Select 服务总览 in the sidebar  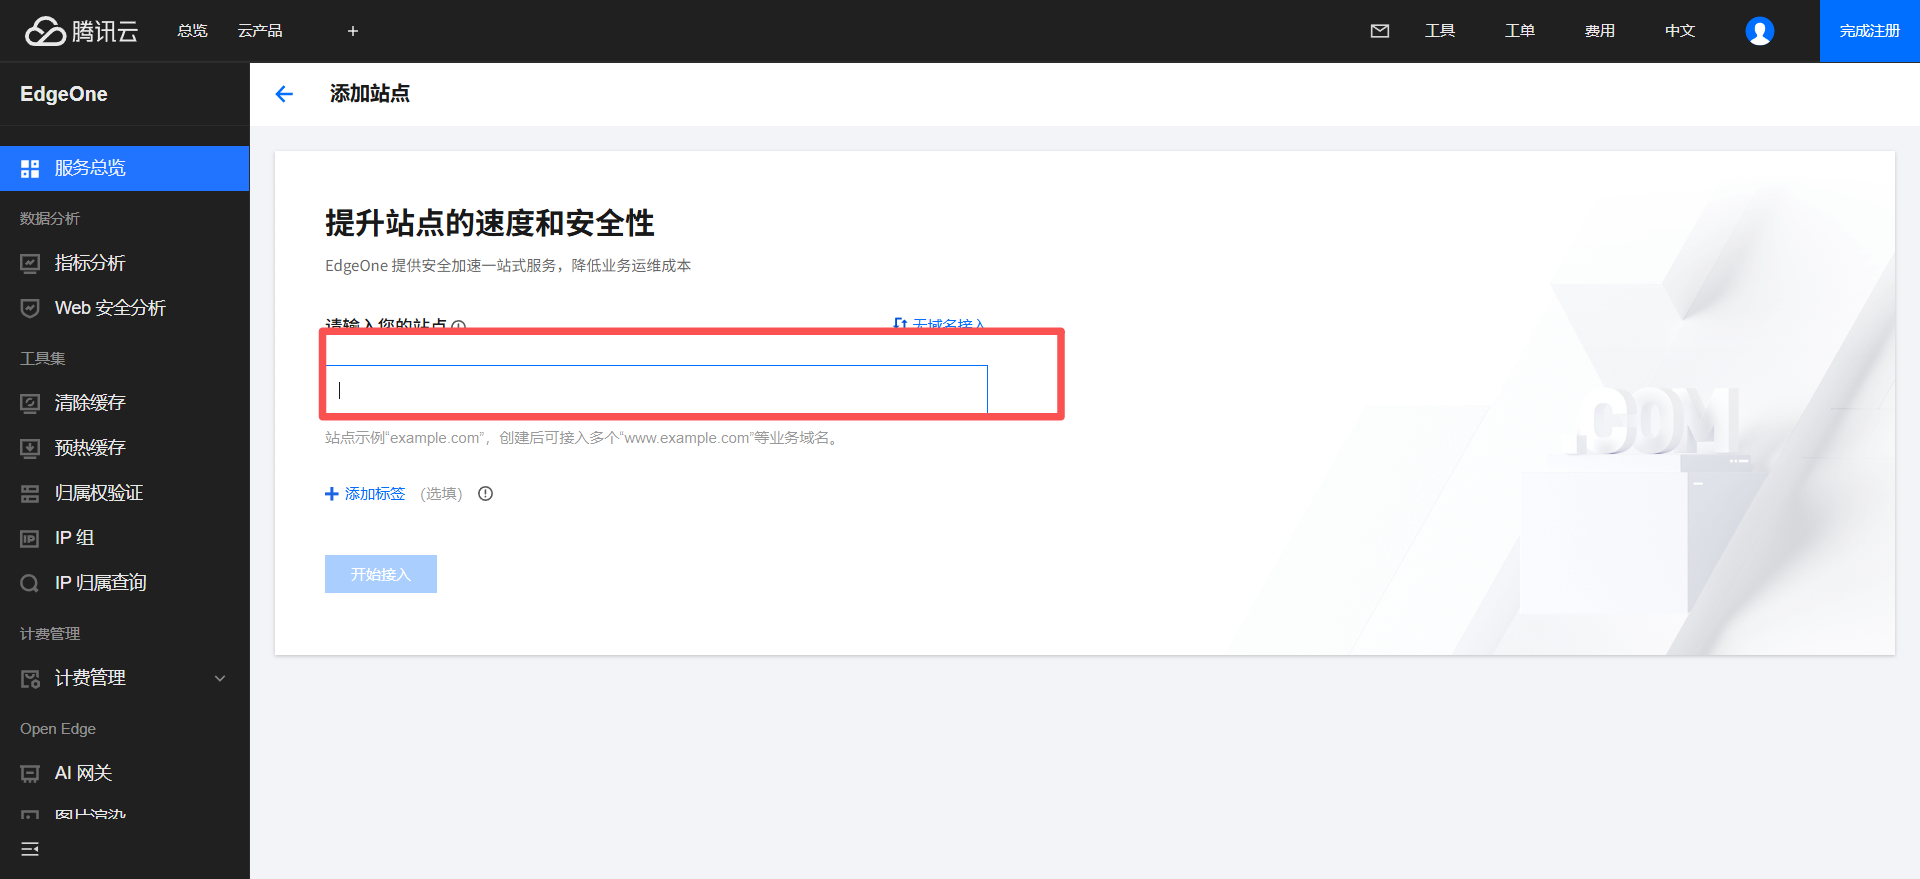pyautogui.click(x=124, y=168)
